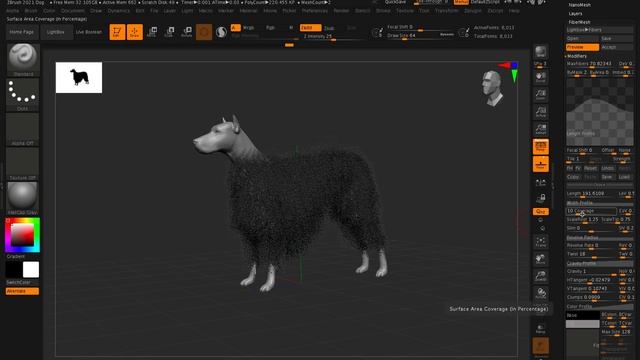This screenshot has width=640, height=360.
Task: Click the camera head orientation widget
Action: pyautogui.click(x=492, y=89)
